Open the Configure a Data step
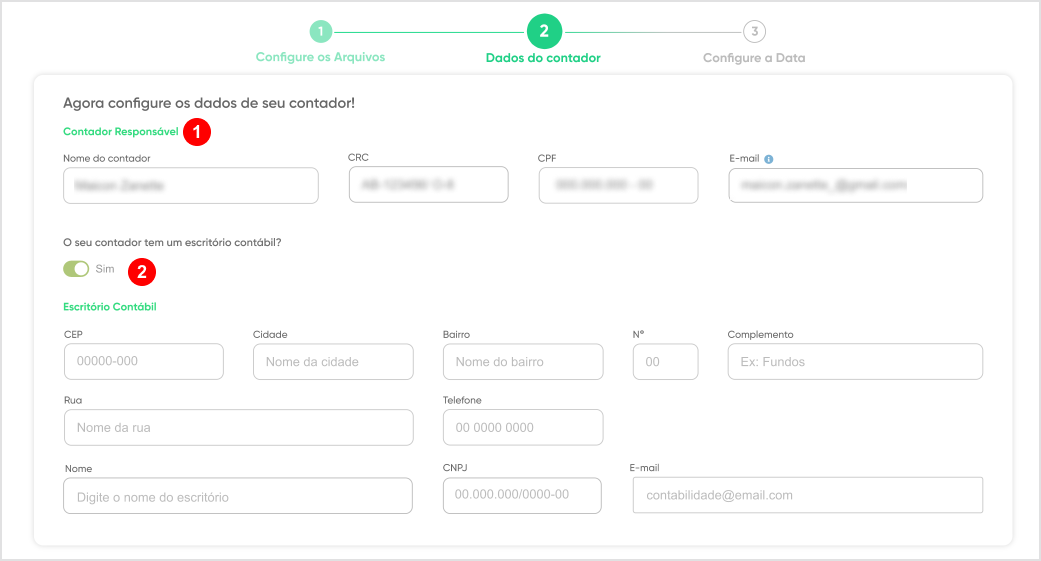1041x561 pixels. (x=754, y=58)
